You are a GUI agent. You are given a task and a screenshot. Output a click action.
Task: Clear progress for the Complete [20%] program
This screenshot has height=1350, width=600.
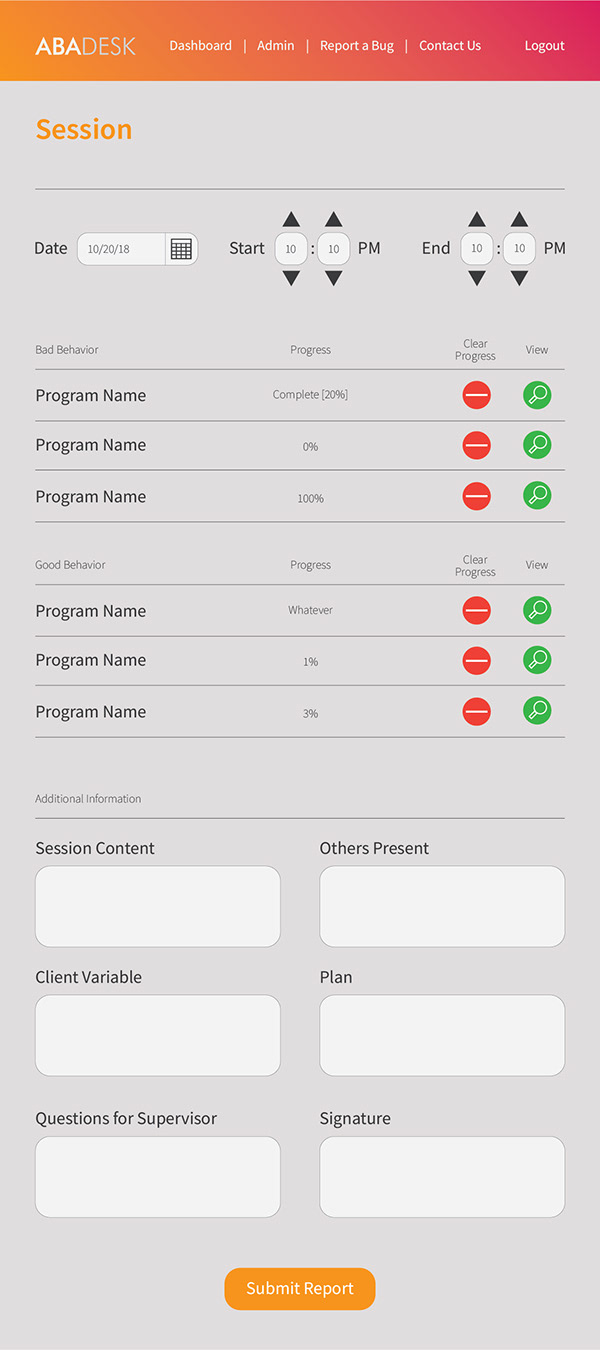click(476, 395)
